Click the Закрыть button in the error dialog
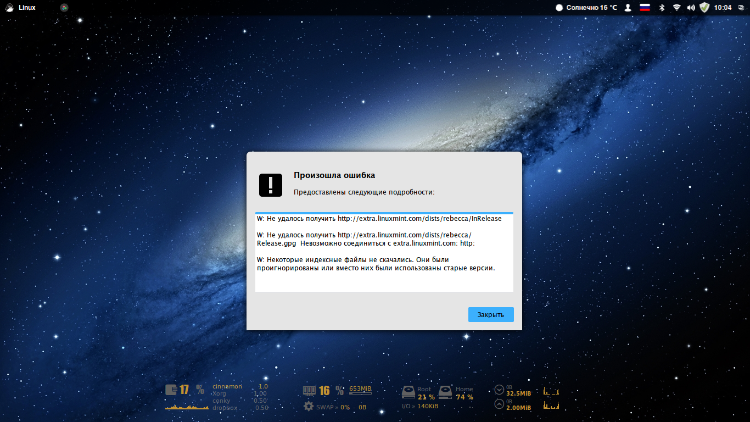This screenshot has width=750, height=422. 490,314
